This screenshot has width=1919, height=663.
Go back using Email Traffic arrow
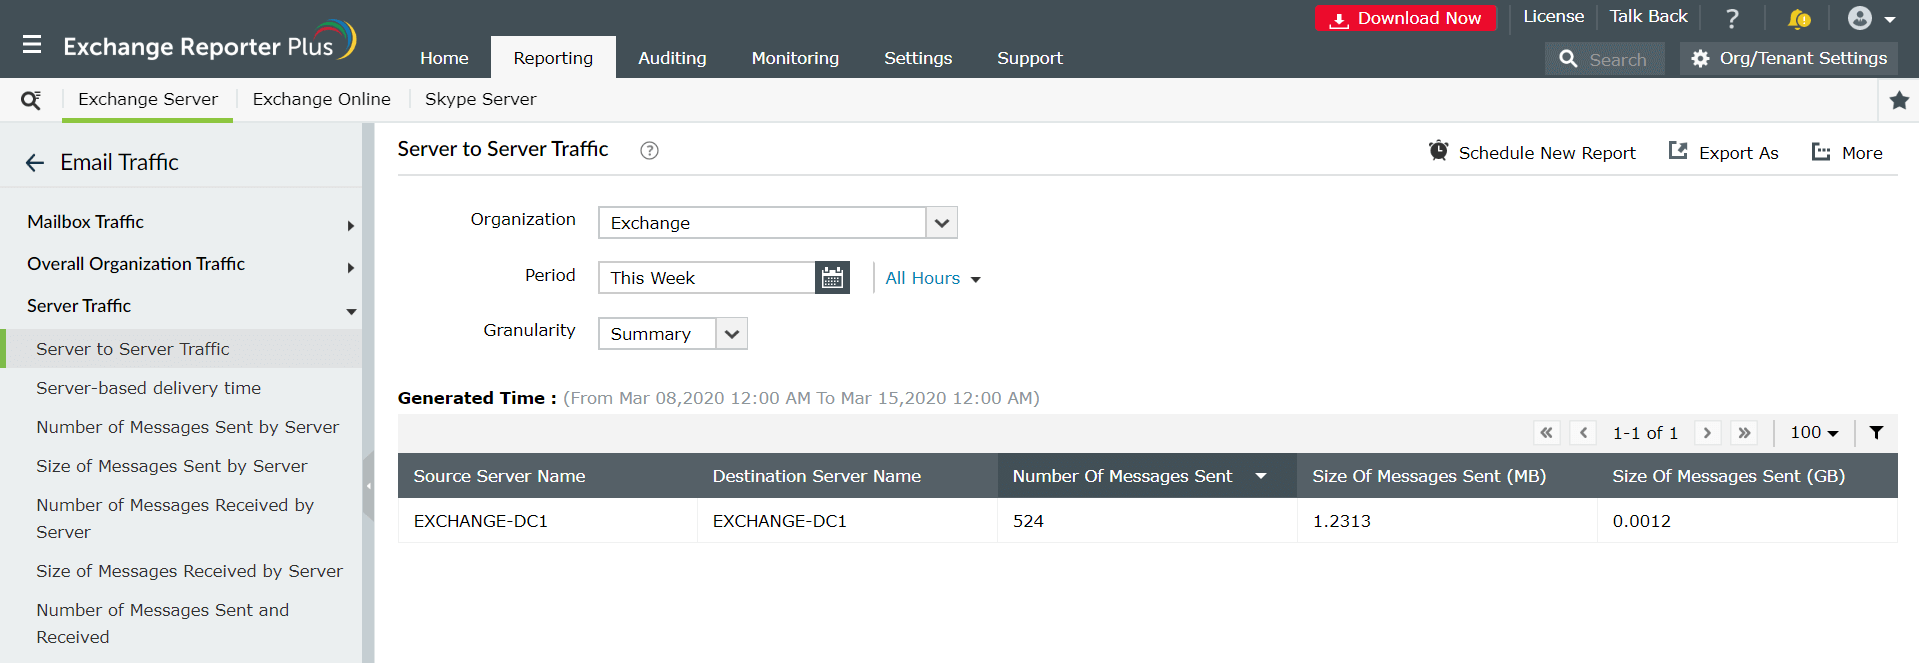35,163
